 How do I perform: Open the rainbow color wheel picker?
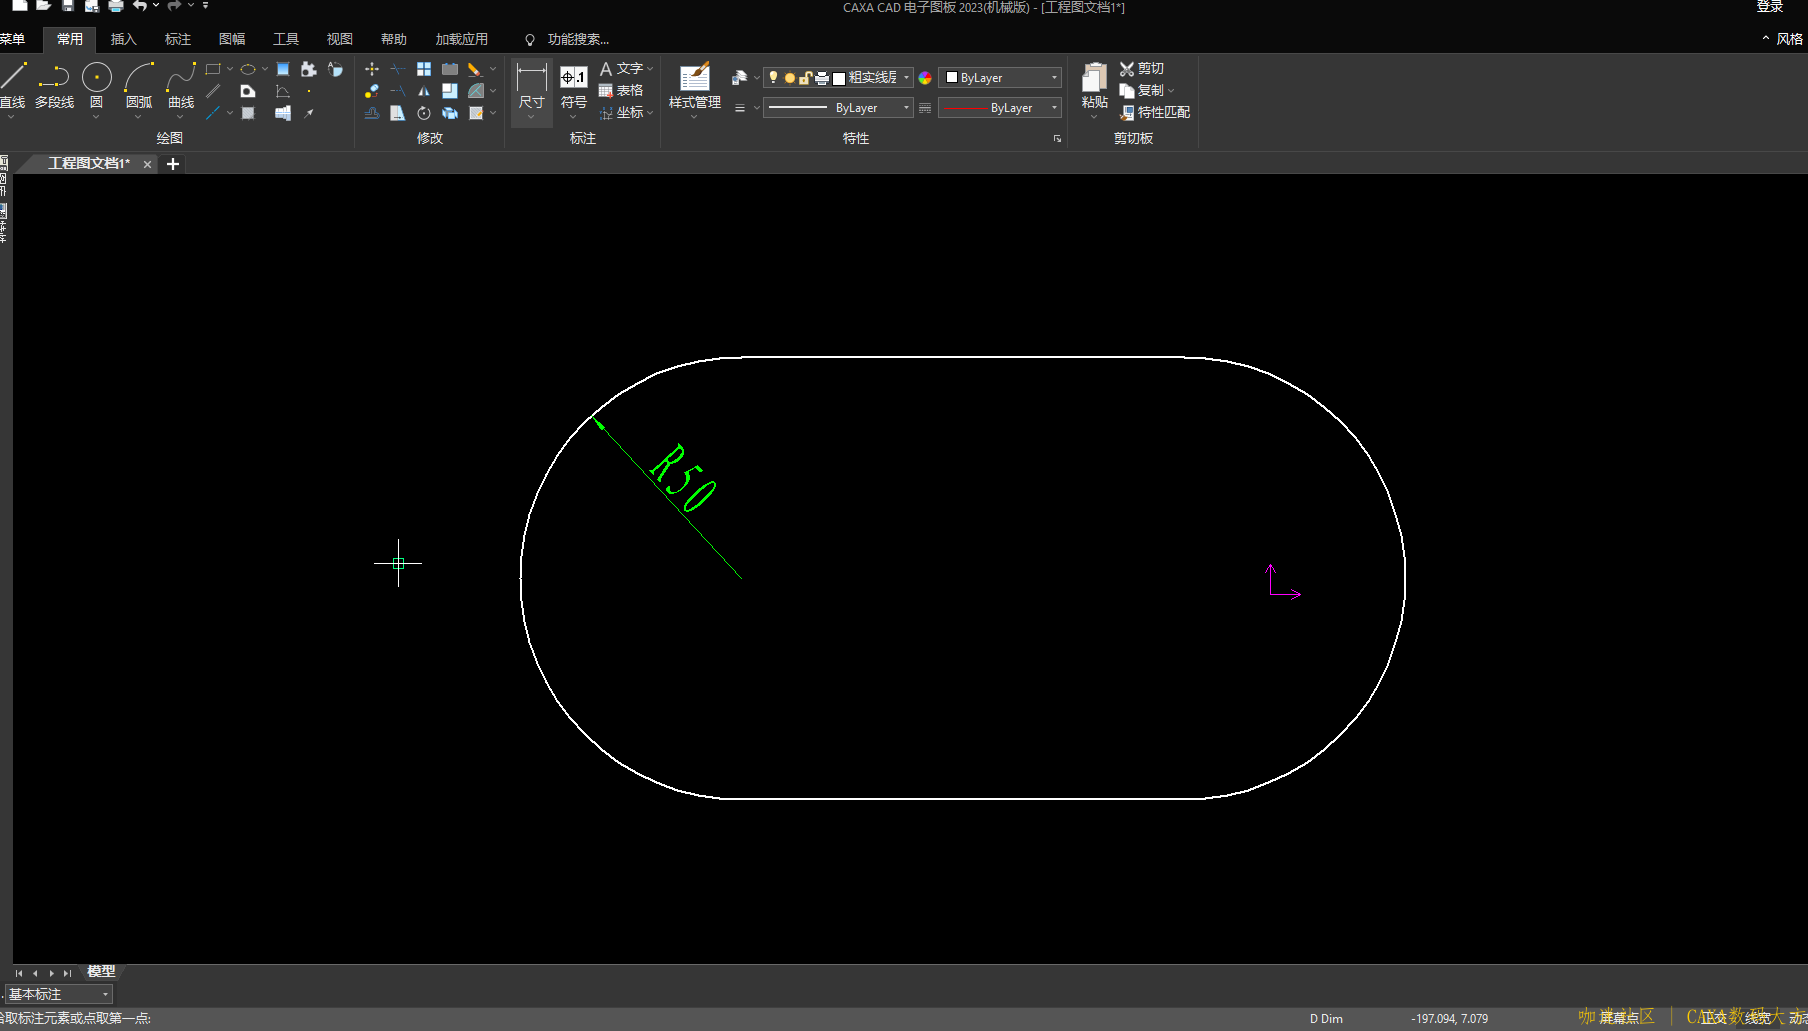[925, 78]
